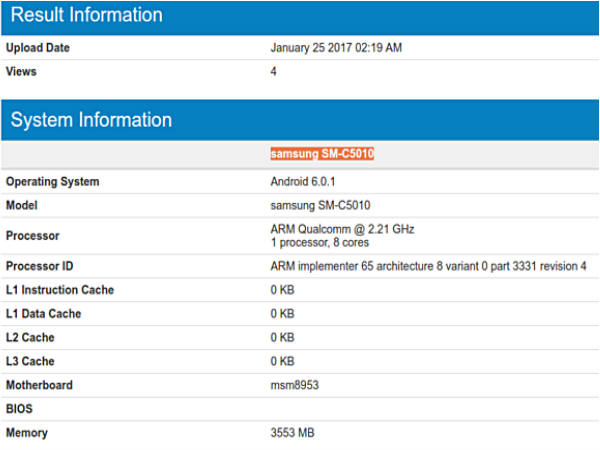600x450 pixels.
Task: Select the Processor label
Action: point(33,236)
